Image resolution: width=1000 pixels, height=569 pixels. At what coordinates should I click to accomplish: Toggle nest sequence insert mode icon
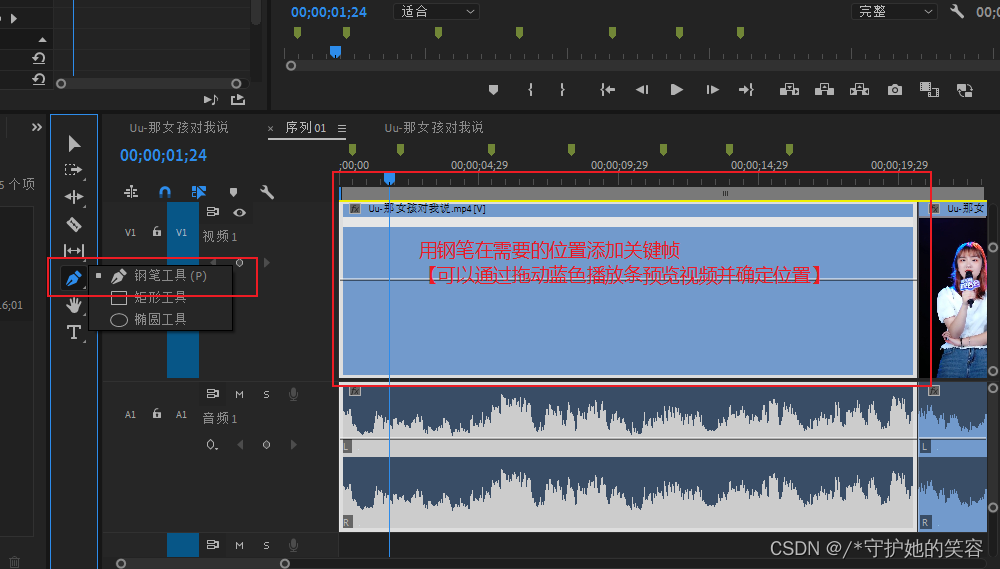131,192
